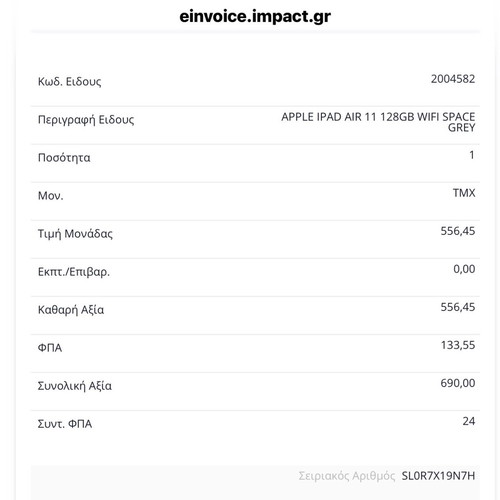Click the discount value 0,00

pos(464,269)
